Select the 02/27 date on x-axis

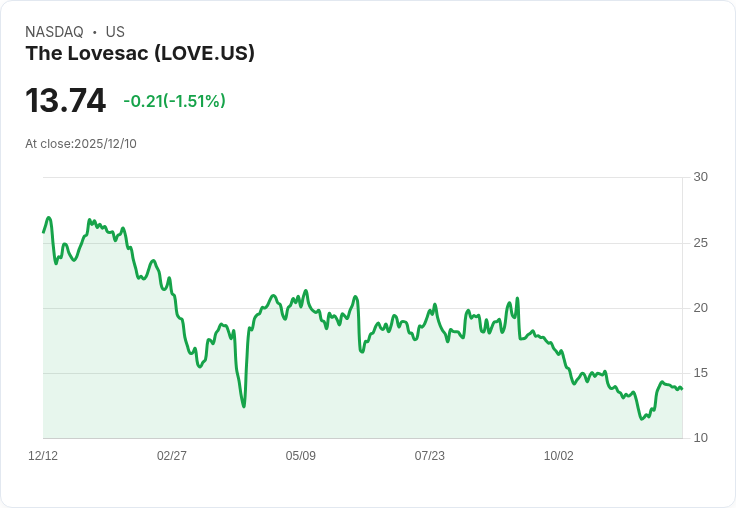[x=172, y=456]
